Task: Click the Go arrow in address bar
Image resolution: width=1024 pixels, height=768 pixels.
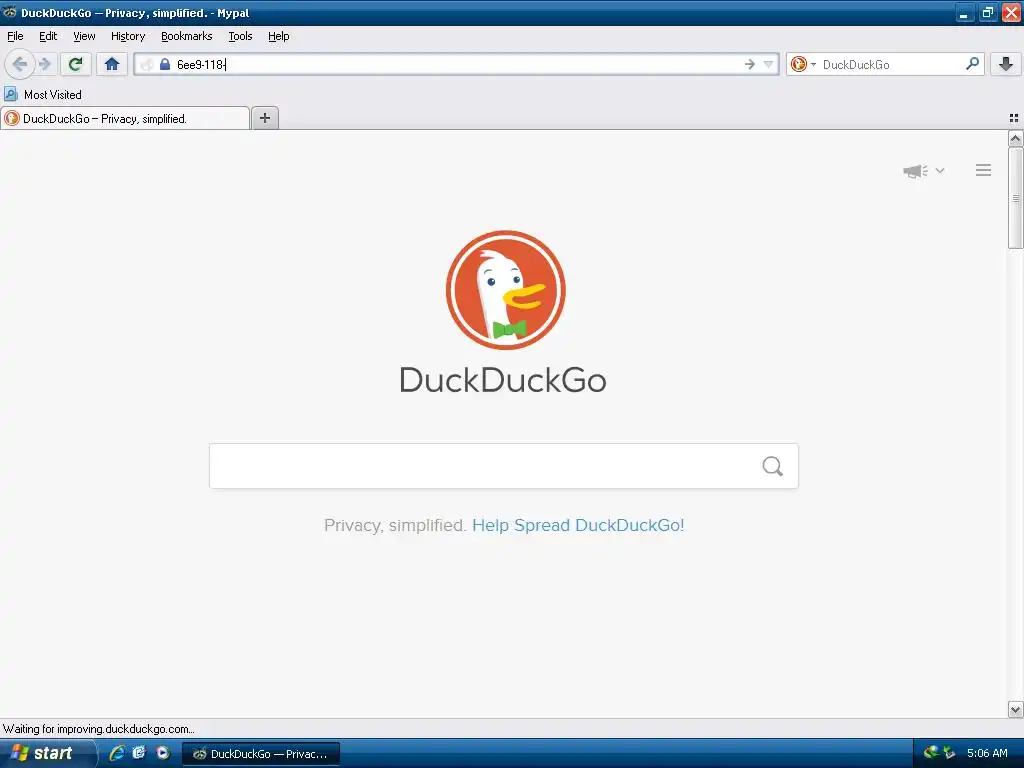Action: point(750,64)
